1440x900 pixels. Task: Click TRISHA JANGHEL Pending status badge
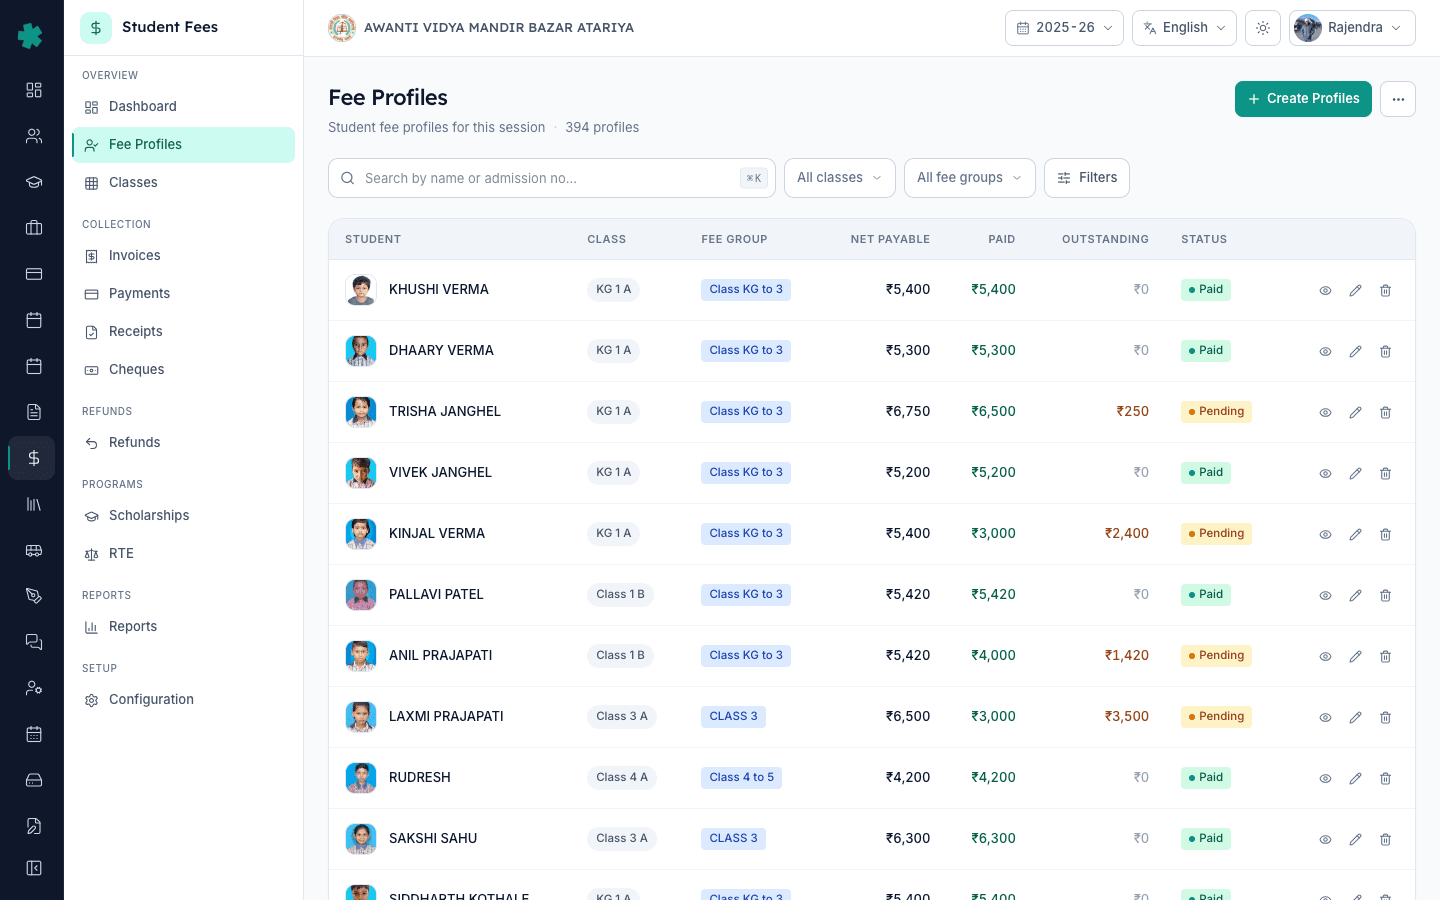click(1216, 412)
